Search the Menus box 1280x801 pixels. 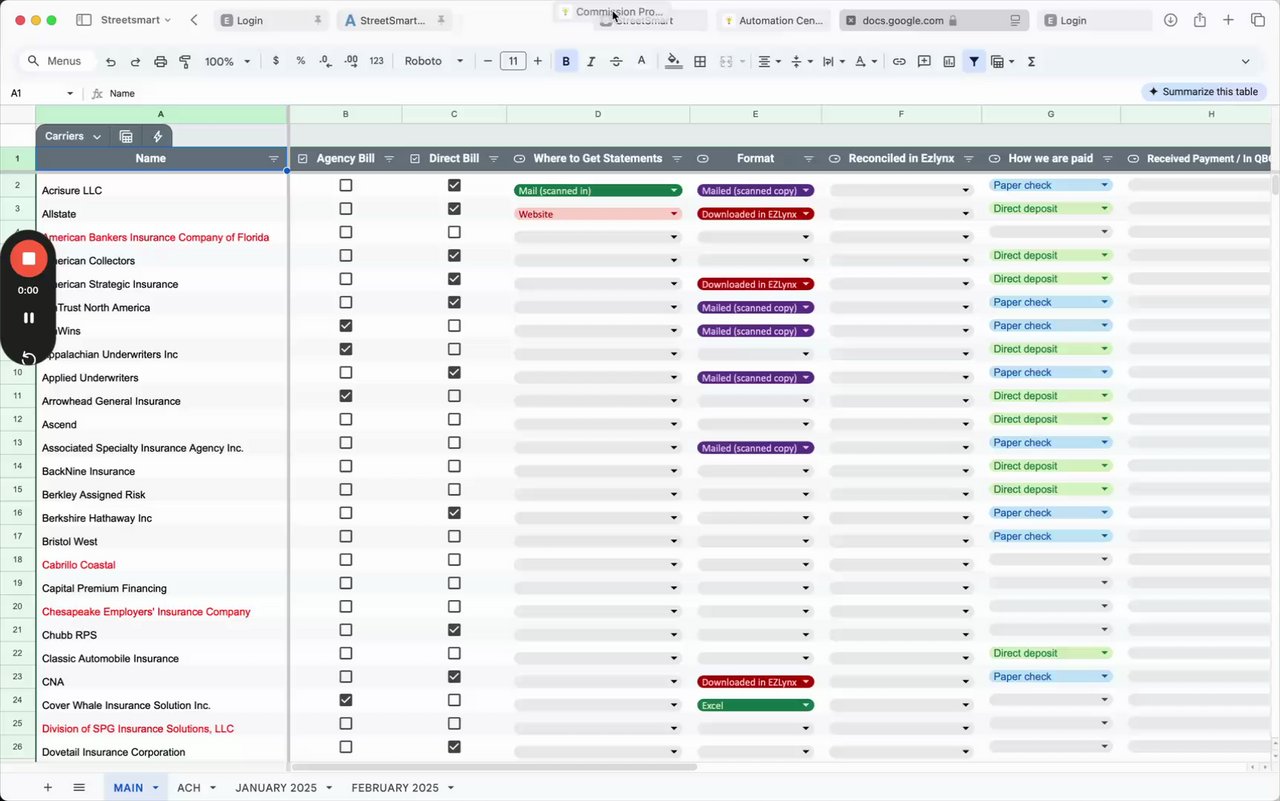point(56,61)
